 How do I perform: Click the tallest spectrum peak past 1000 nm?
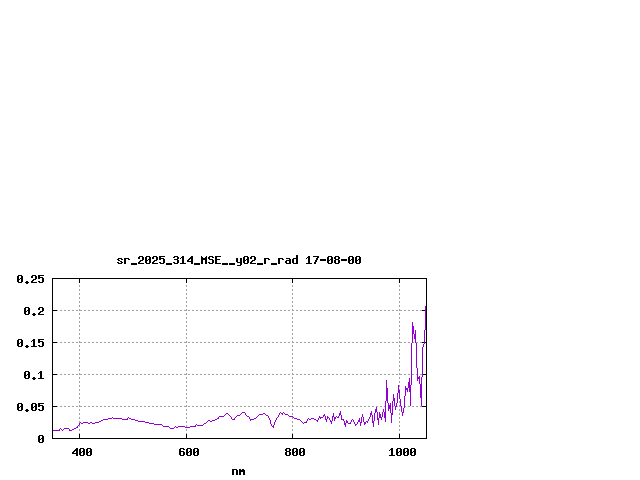(x=412, y=323)
